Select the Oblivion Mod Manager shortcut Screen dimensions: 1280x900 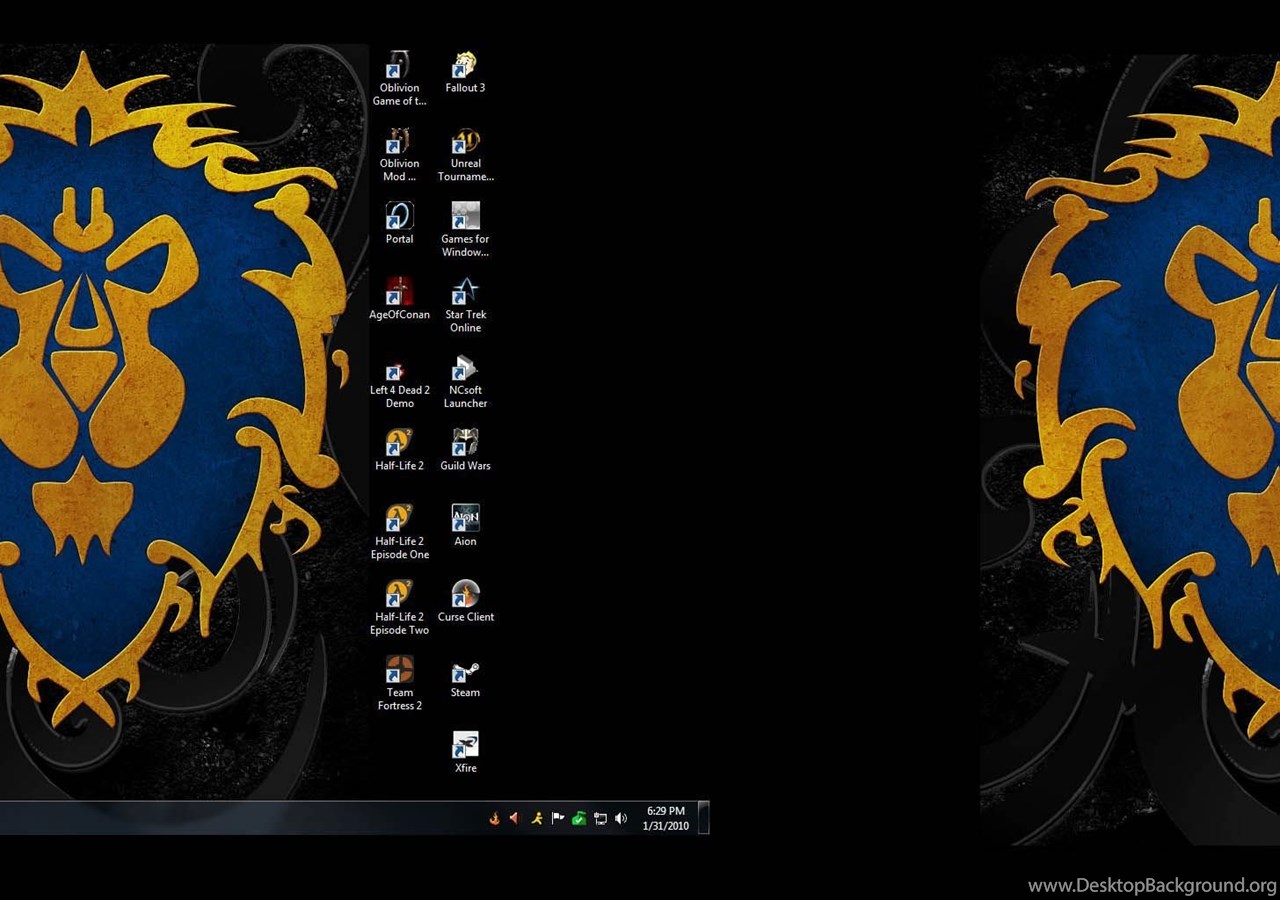tap(399, 154)
